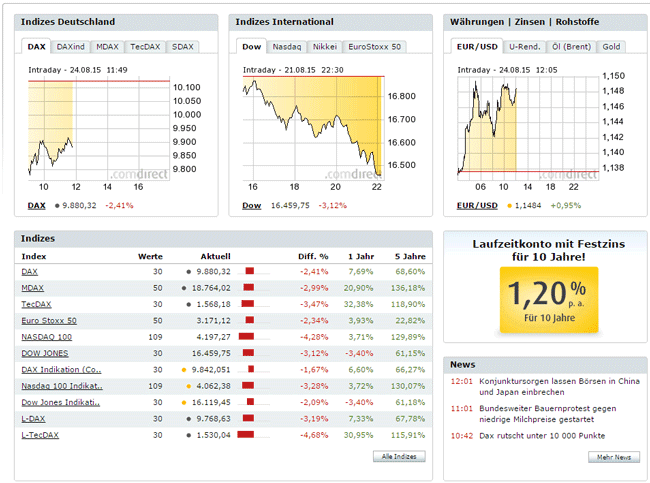650x483 pixels.
Task: Open the Euro Stoxx 50 index link
Action: point(49,320)
